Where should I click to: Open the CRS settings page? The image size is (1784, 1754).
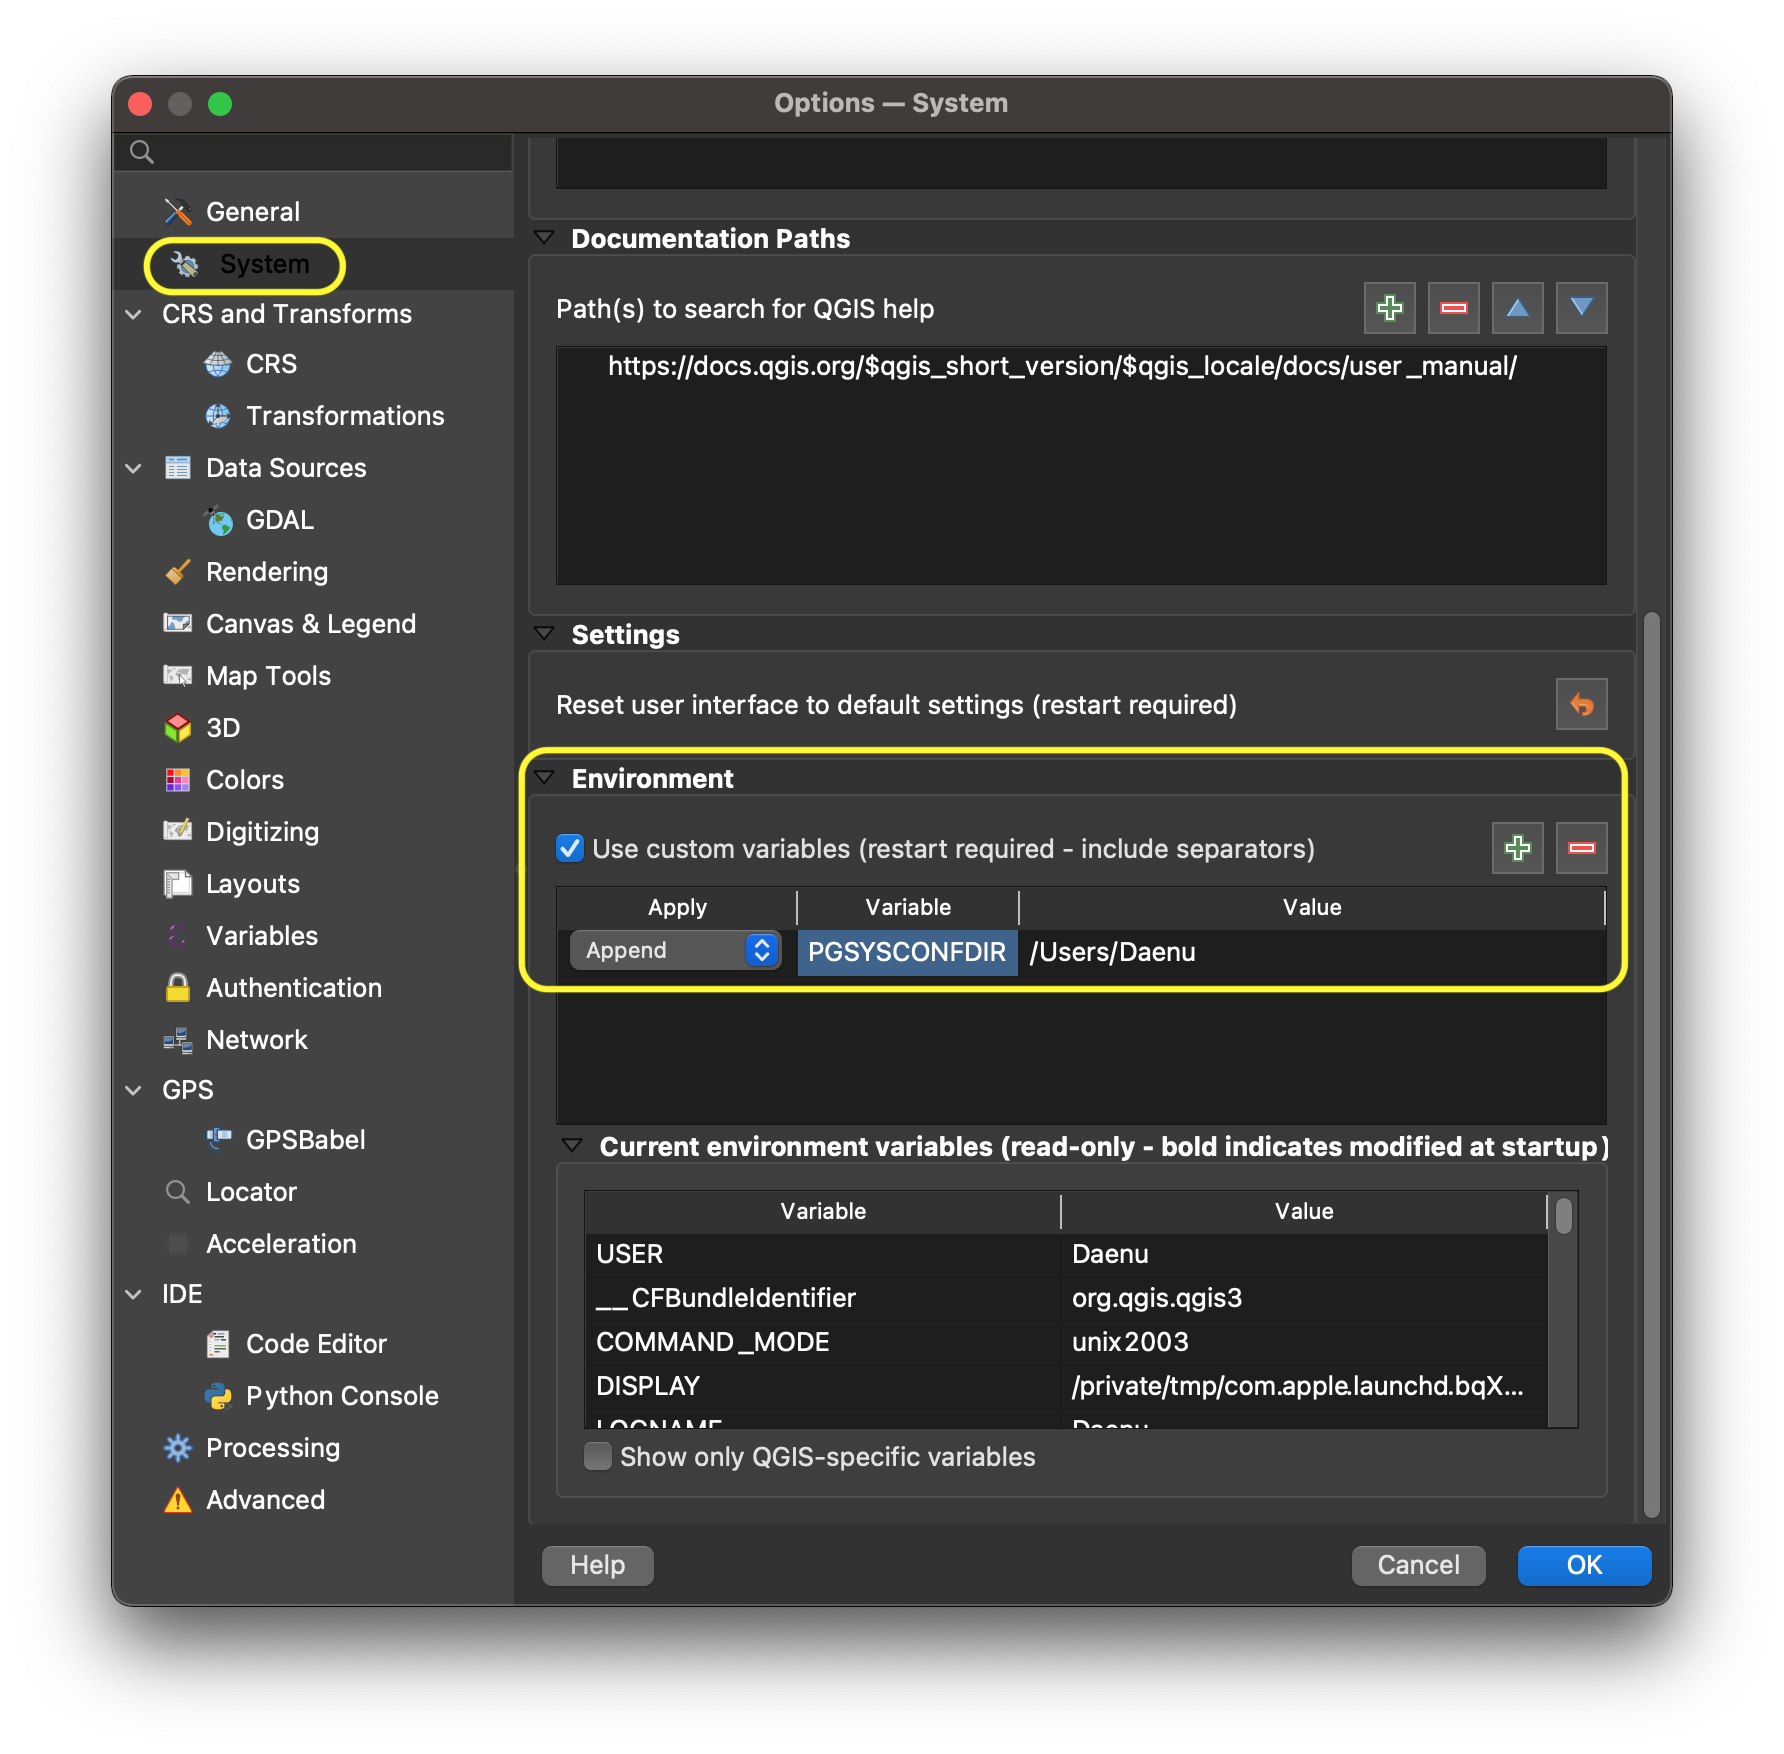tap(271, 364)
